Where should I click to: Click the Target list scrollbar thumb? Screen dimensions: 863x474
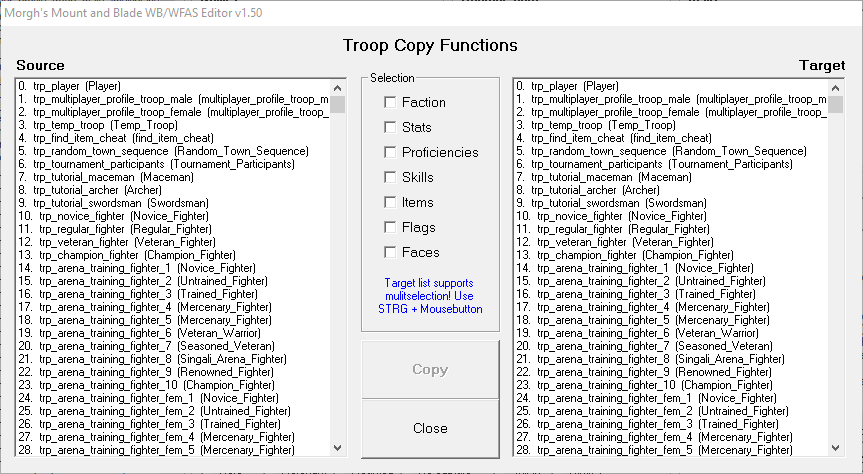pyautogui.click(x=835, y=104)
